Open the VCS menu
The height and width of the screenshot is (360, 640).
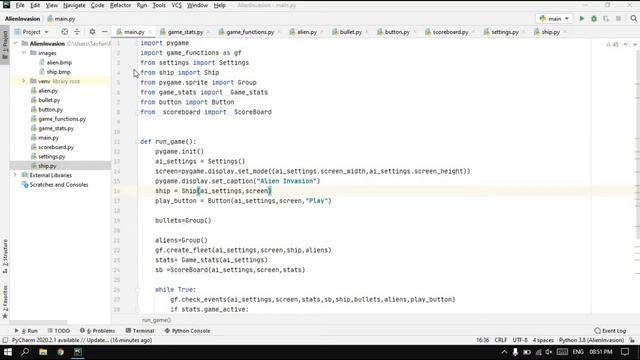[176, 5]
